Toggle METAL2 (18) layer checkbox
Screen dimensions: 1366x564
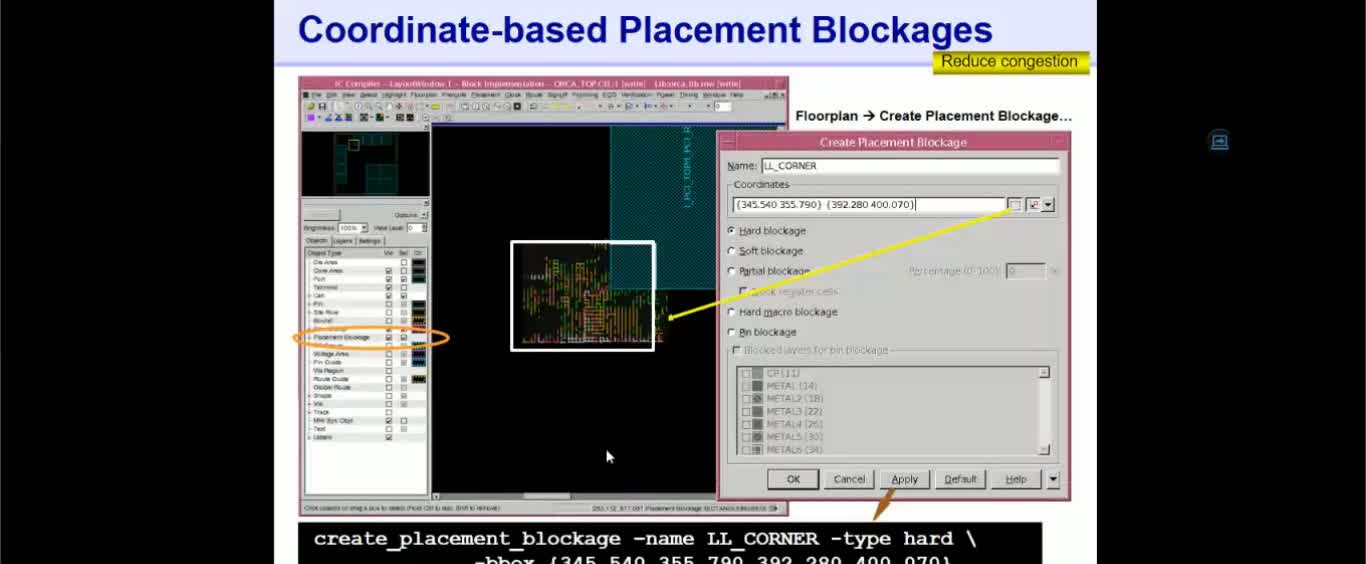coord(746,398)
